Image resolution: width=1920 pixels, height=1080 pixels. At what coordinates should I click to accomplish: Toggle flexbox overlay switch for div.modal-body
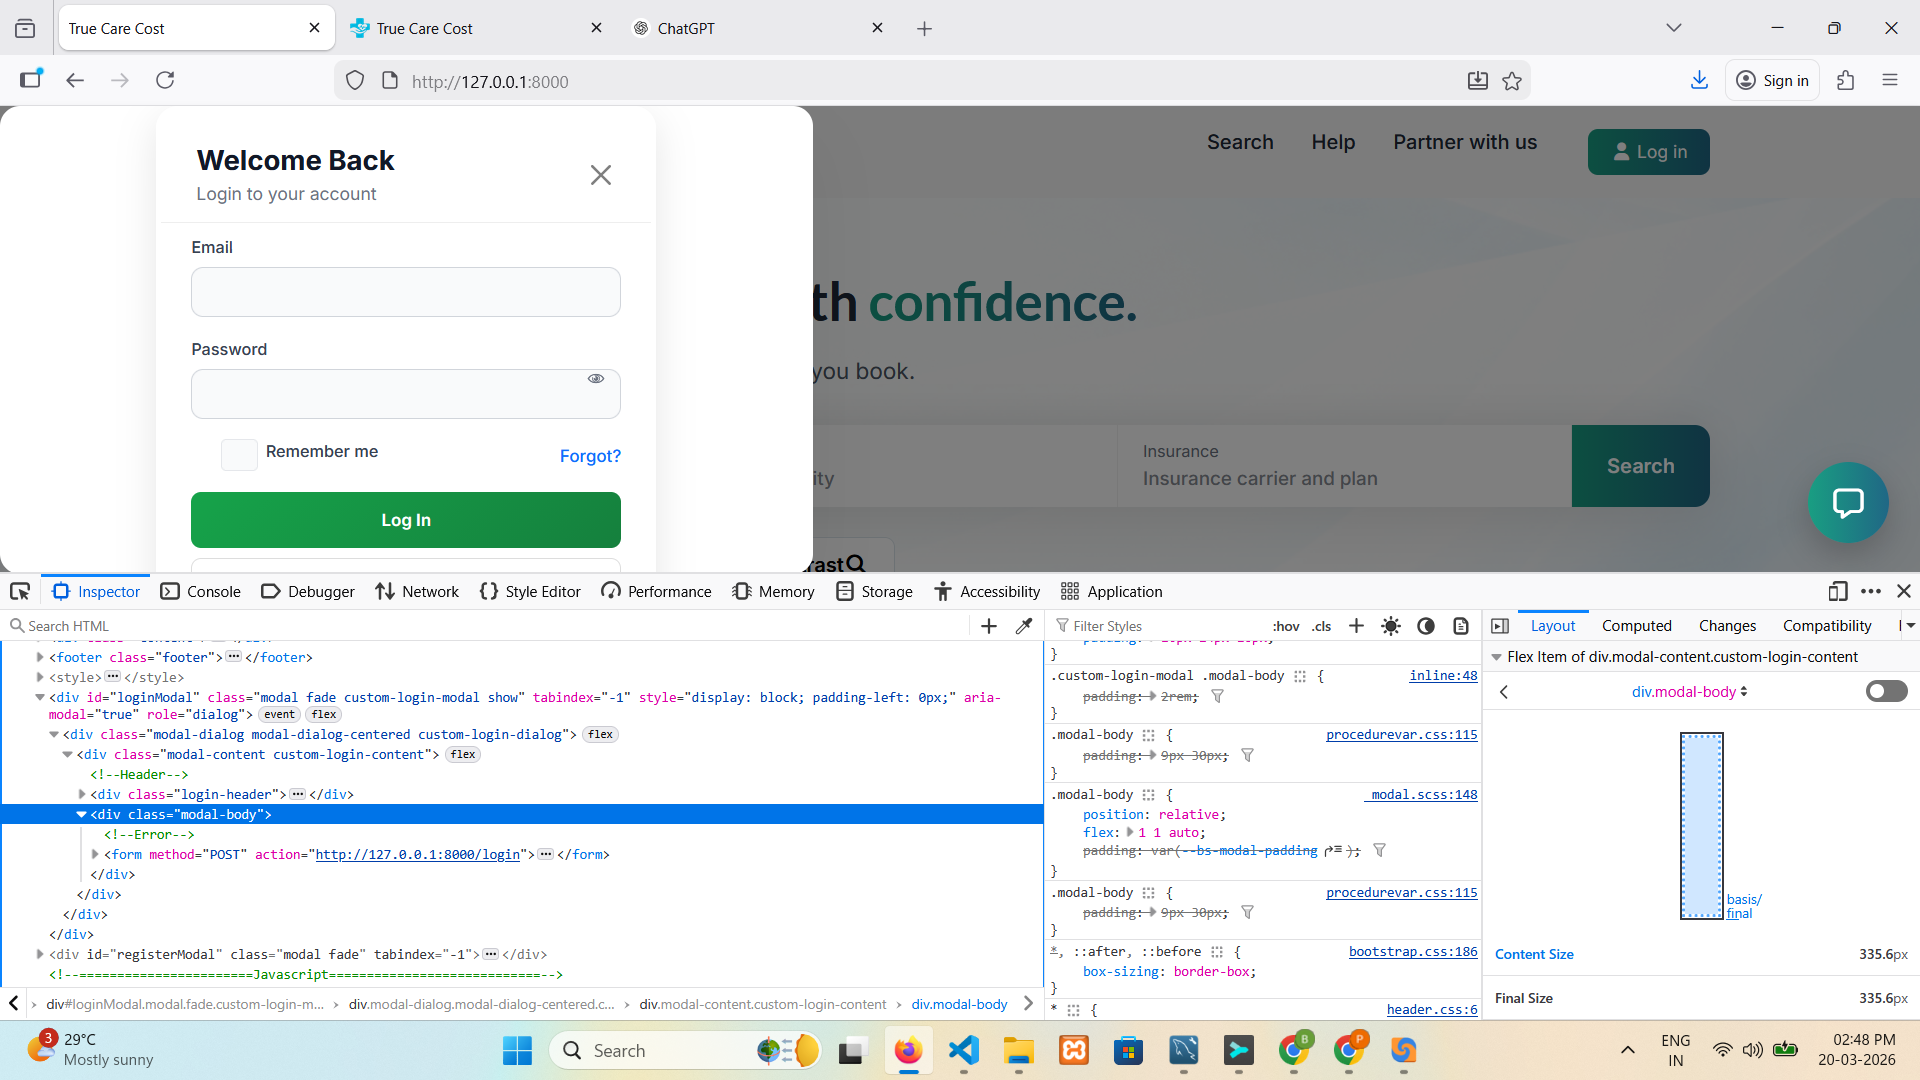[x=1886, y=691]
